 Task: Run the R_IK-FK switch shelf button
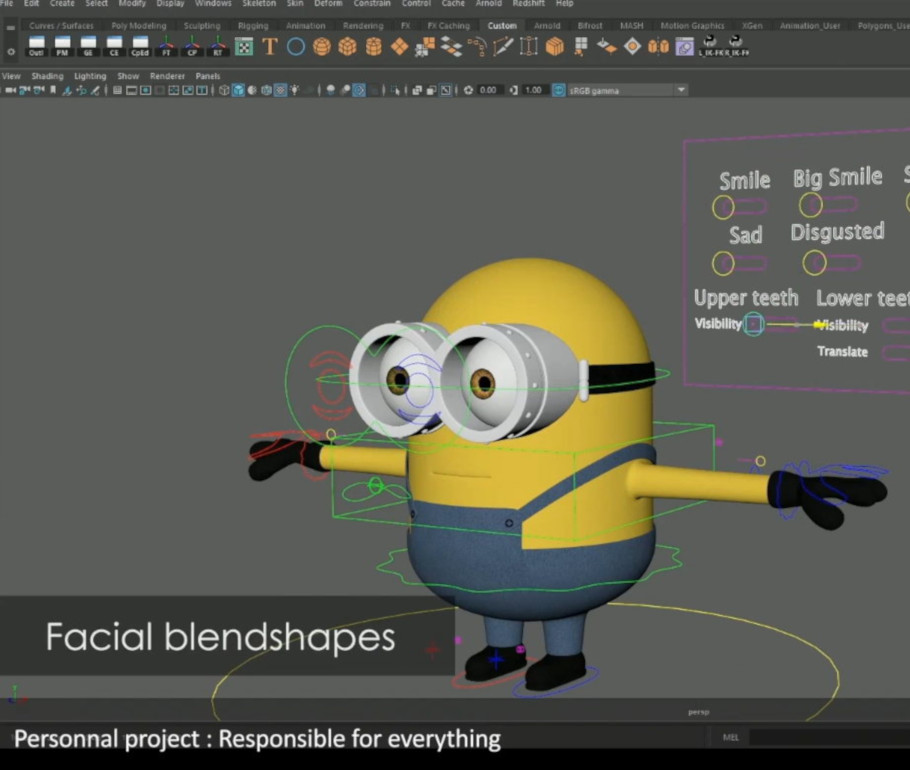point(735,45)
